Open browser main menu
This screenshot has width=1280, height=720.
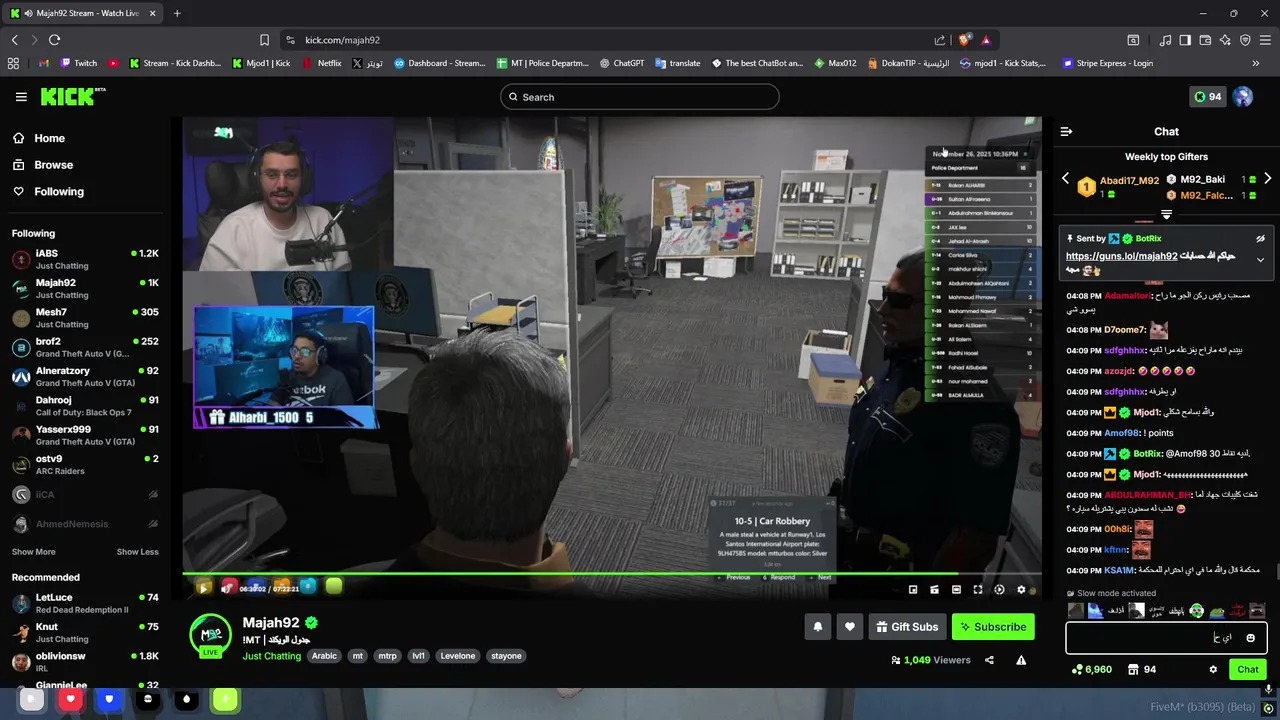click(1265, 40)
